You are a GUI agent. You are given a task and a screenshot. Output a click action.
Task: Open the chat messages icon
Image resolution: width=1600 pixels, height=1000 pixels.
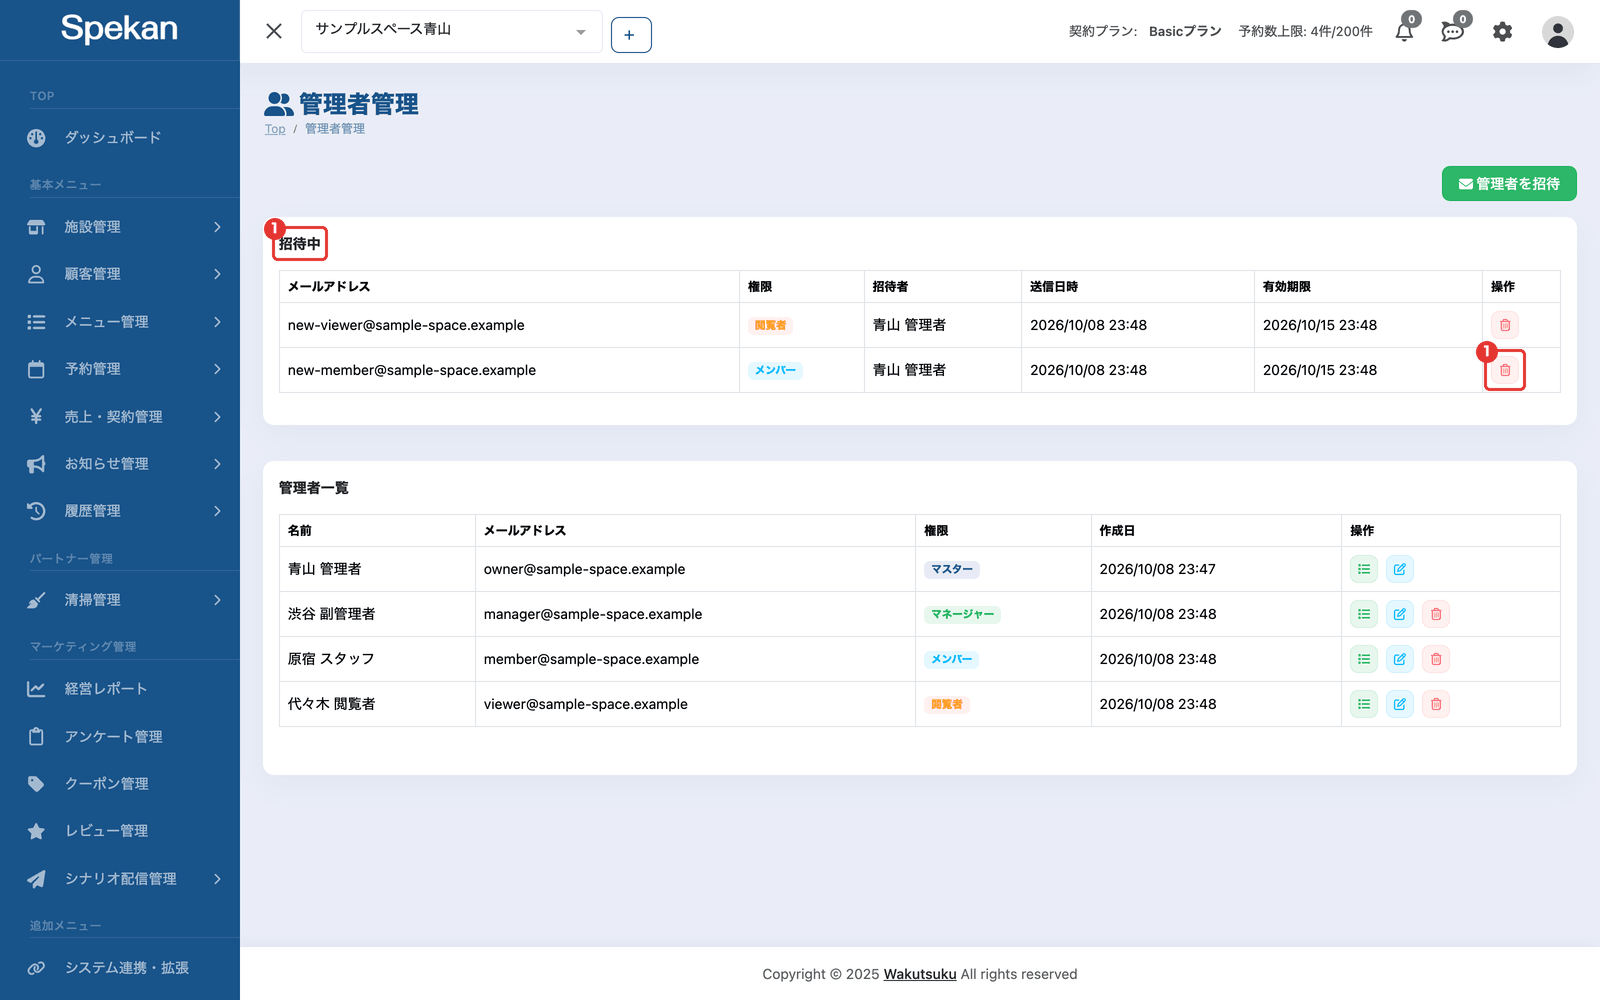pyautogui.click(x=1453, y=31)
